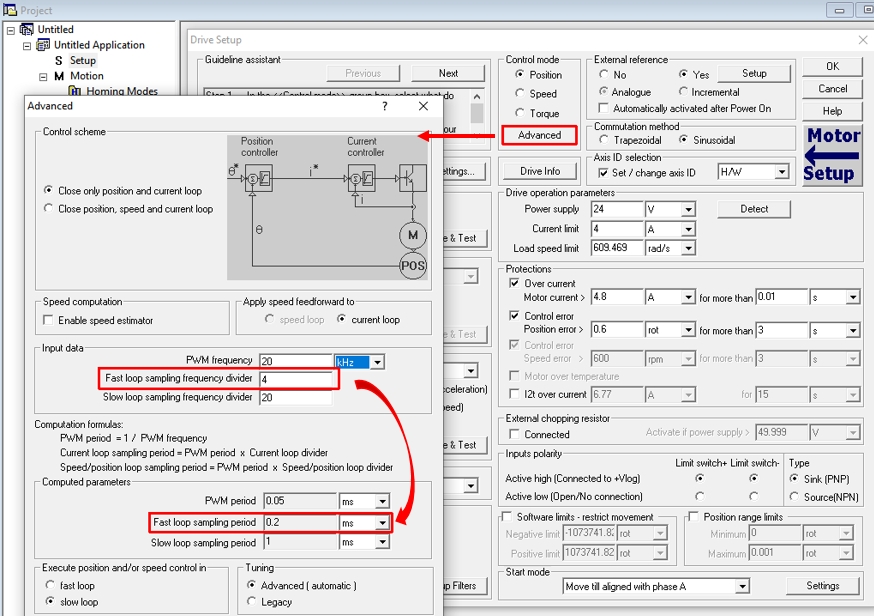The image size is (874, 616).
Task: Click the Untitled project tree icon
Action: click(26, 29)
